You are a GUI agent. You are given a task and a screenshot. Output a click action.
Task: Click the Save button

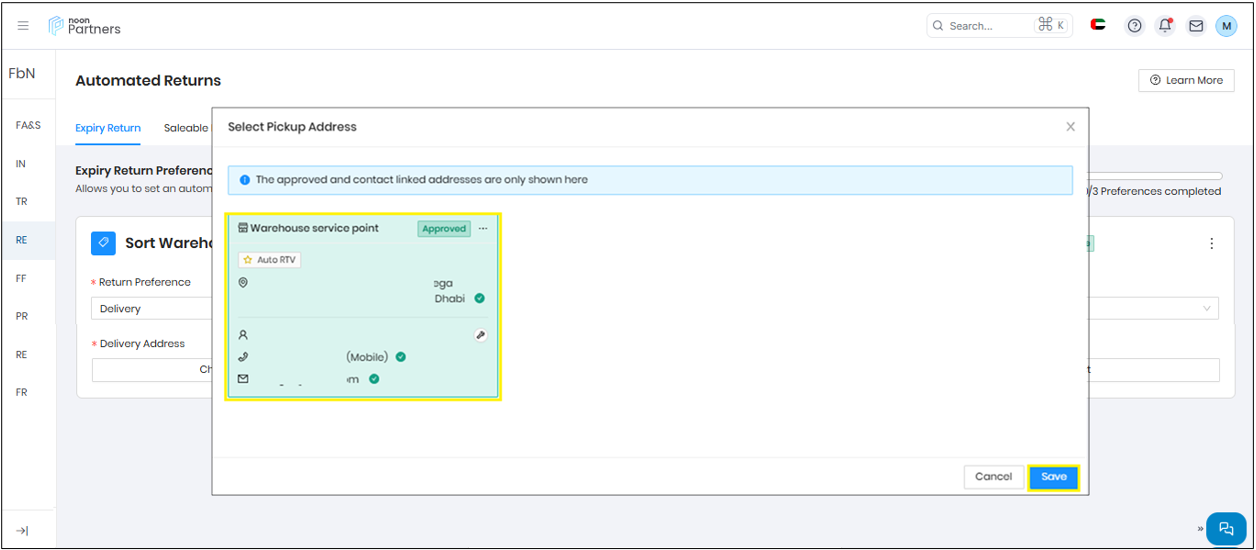click(1054, 477)
